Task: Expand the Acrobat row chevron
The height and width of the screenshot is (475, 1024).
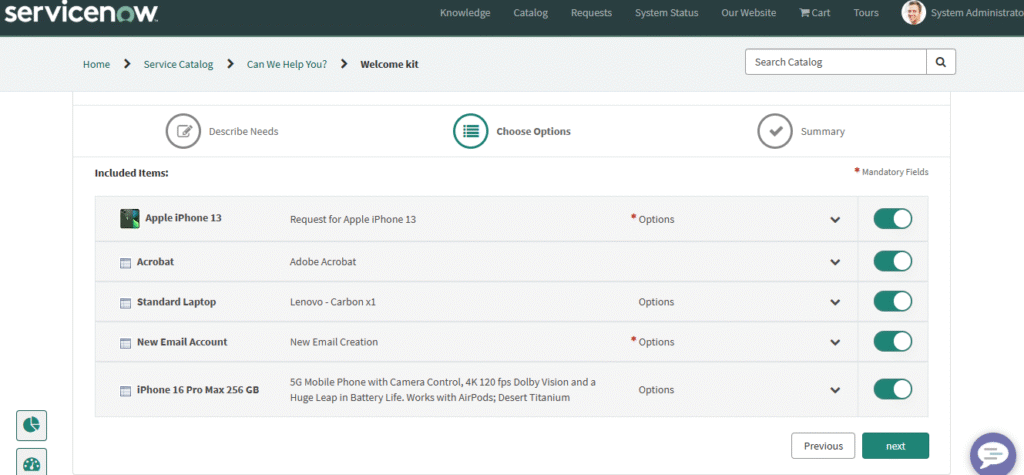Action: 835,262
